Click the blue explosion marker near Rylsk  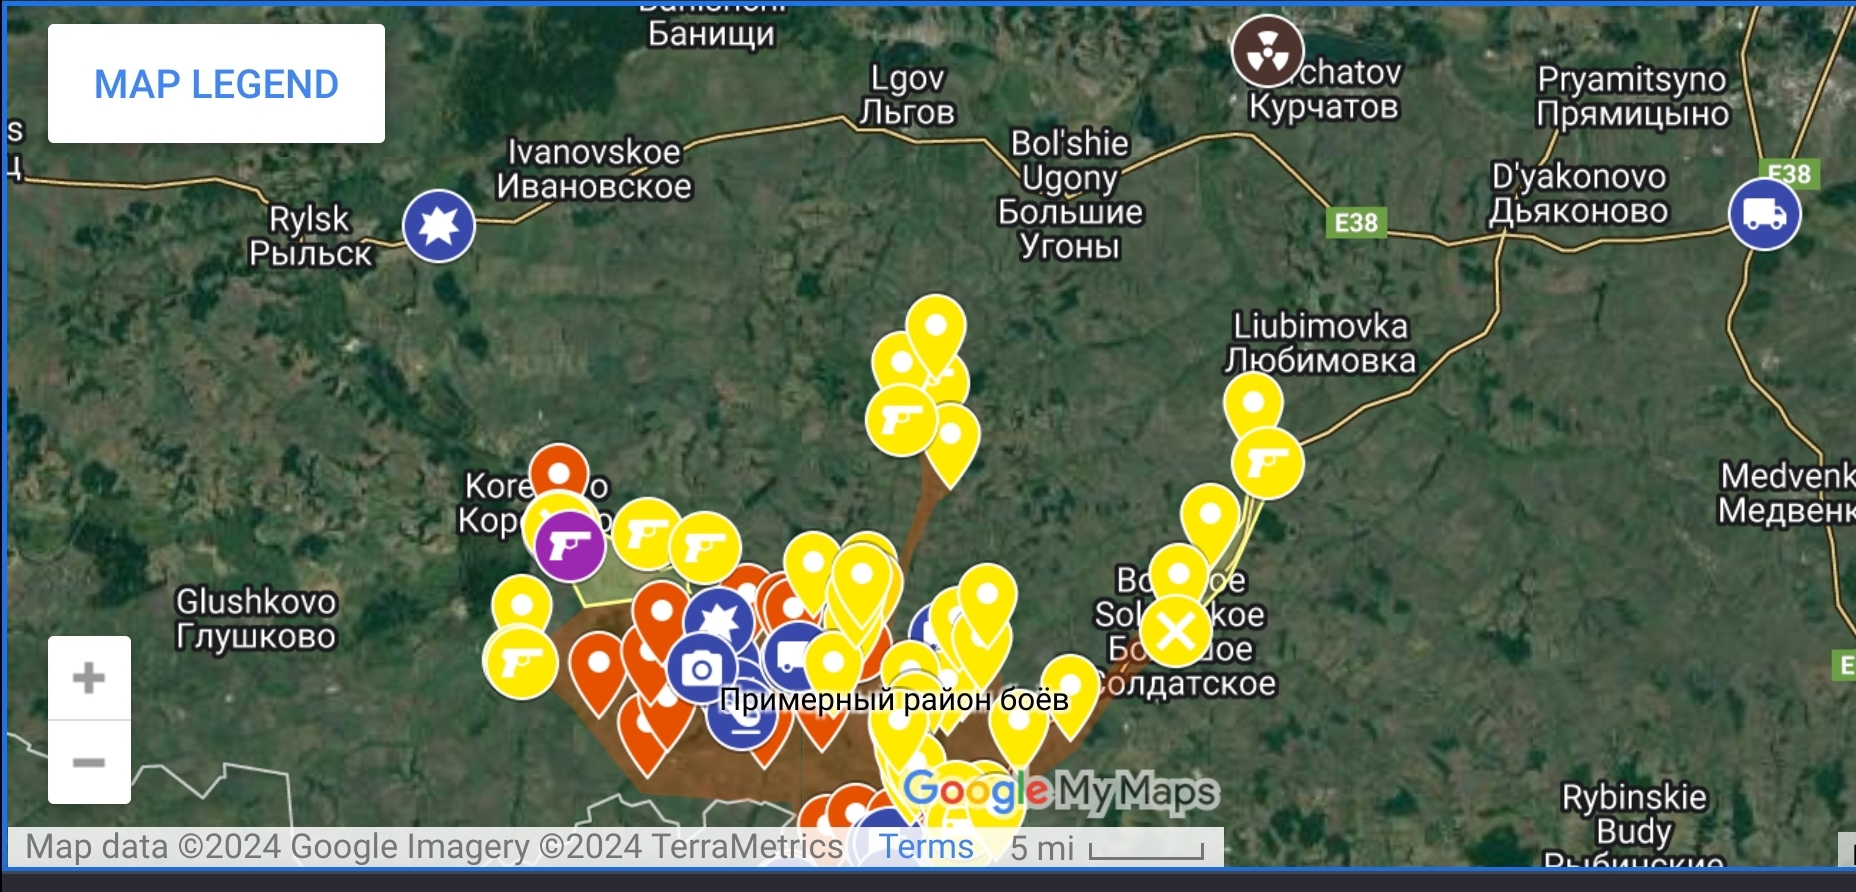point(439,226)
